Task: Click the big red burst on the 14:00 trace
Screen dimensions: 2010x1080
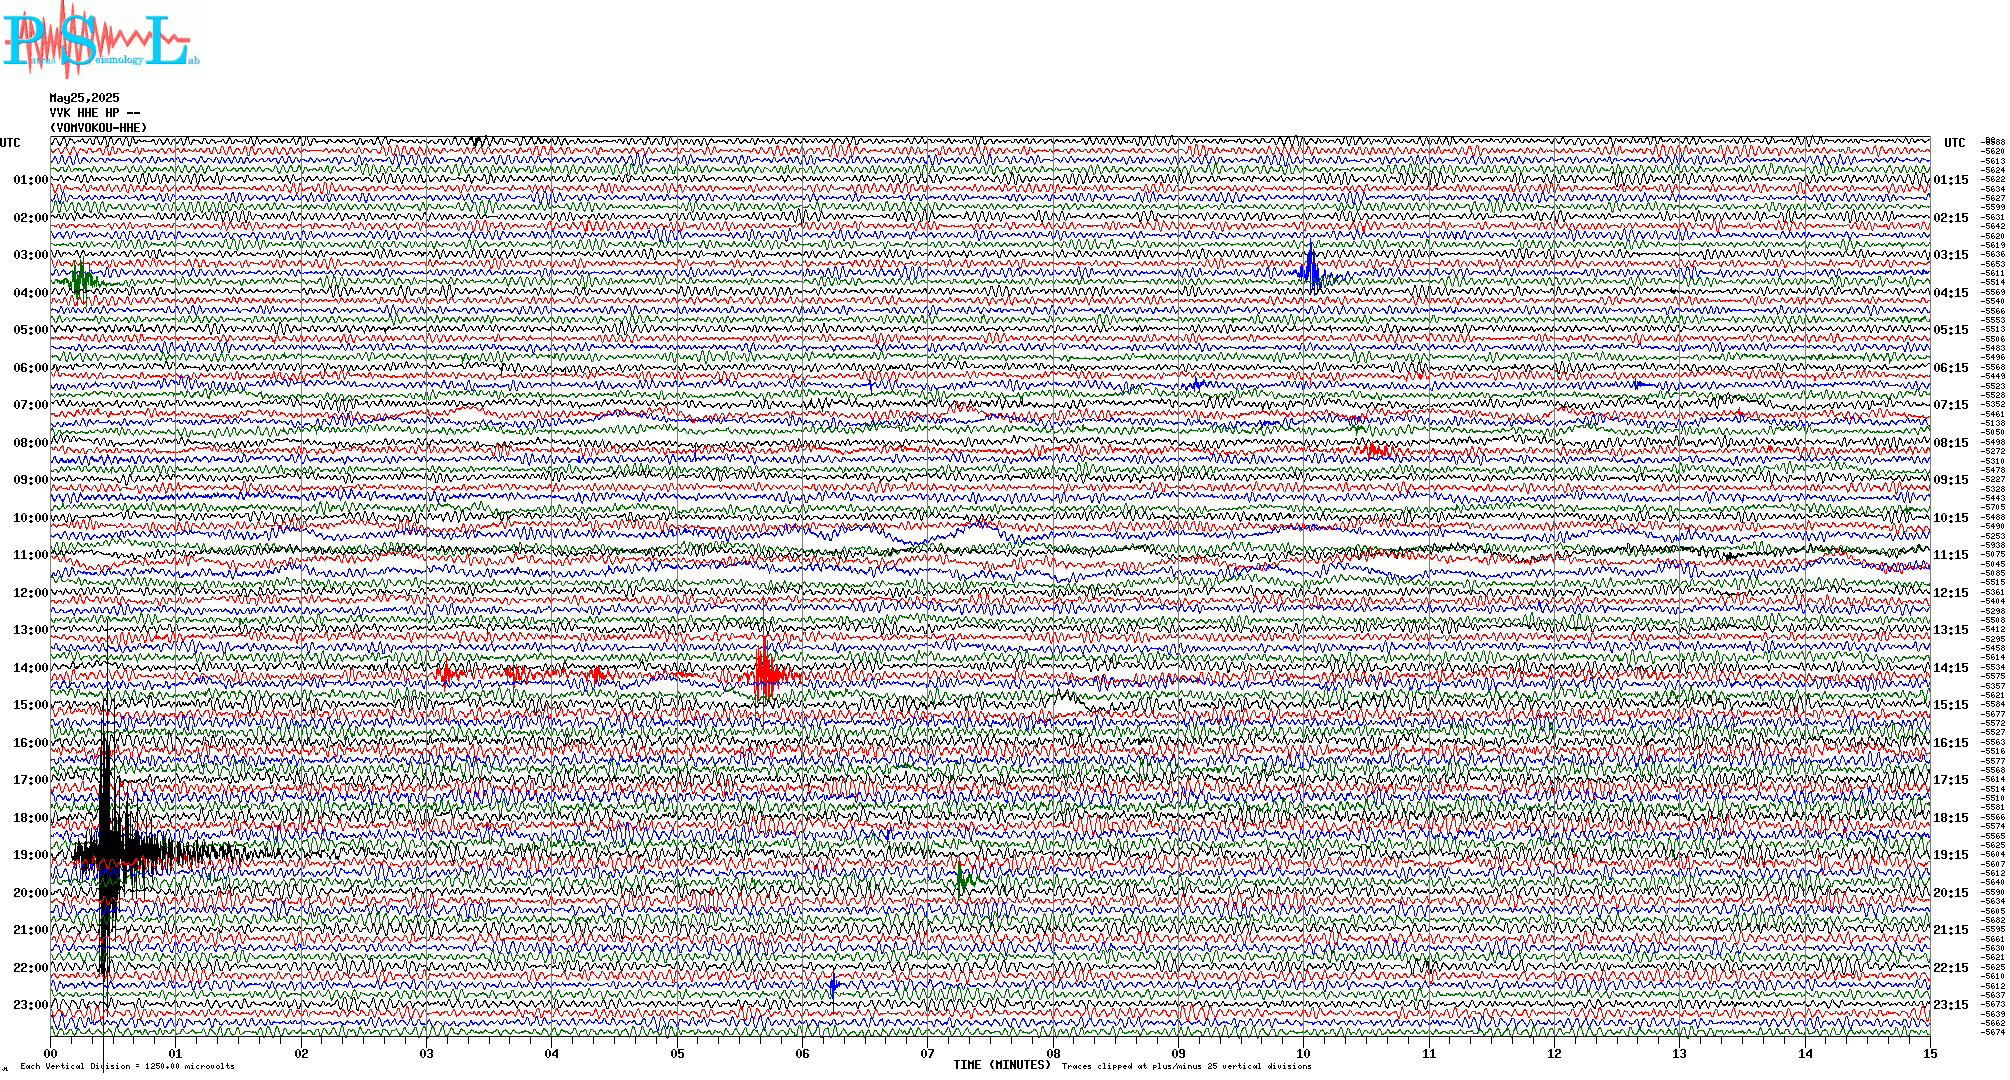Action: [765, 672]
